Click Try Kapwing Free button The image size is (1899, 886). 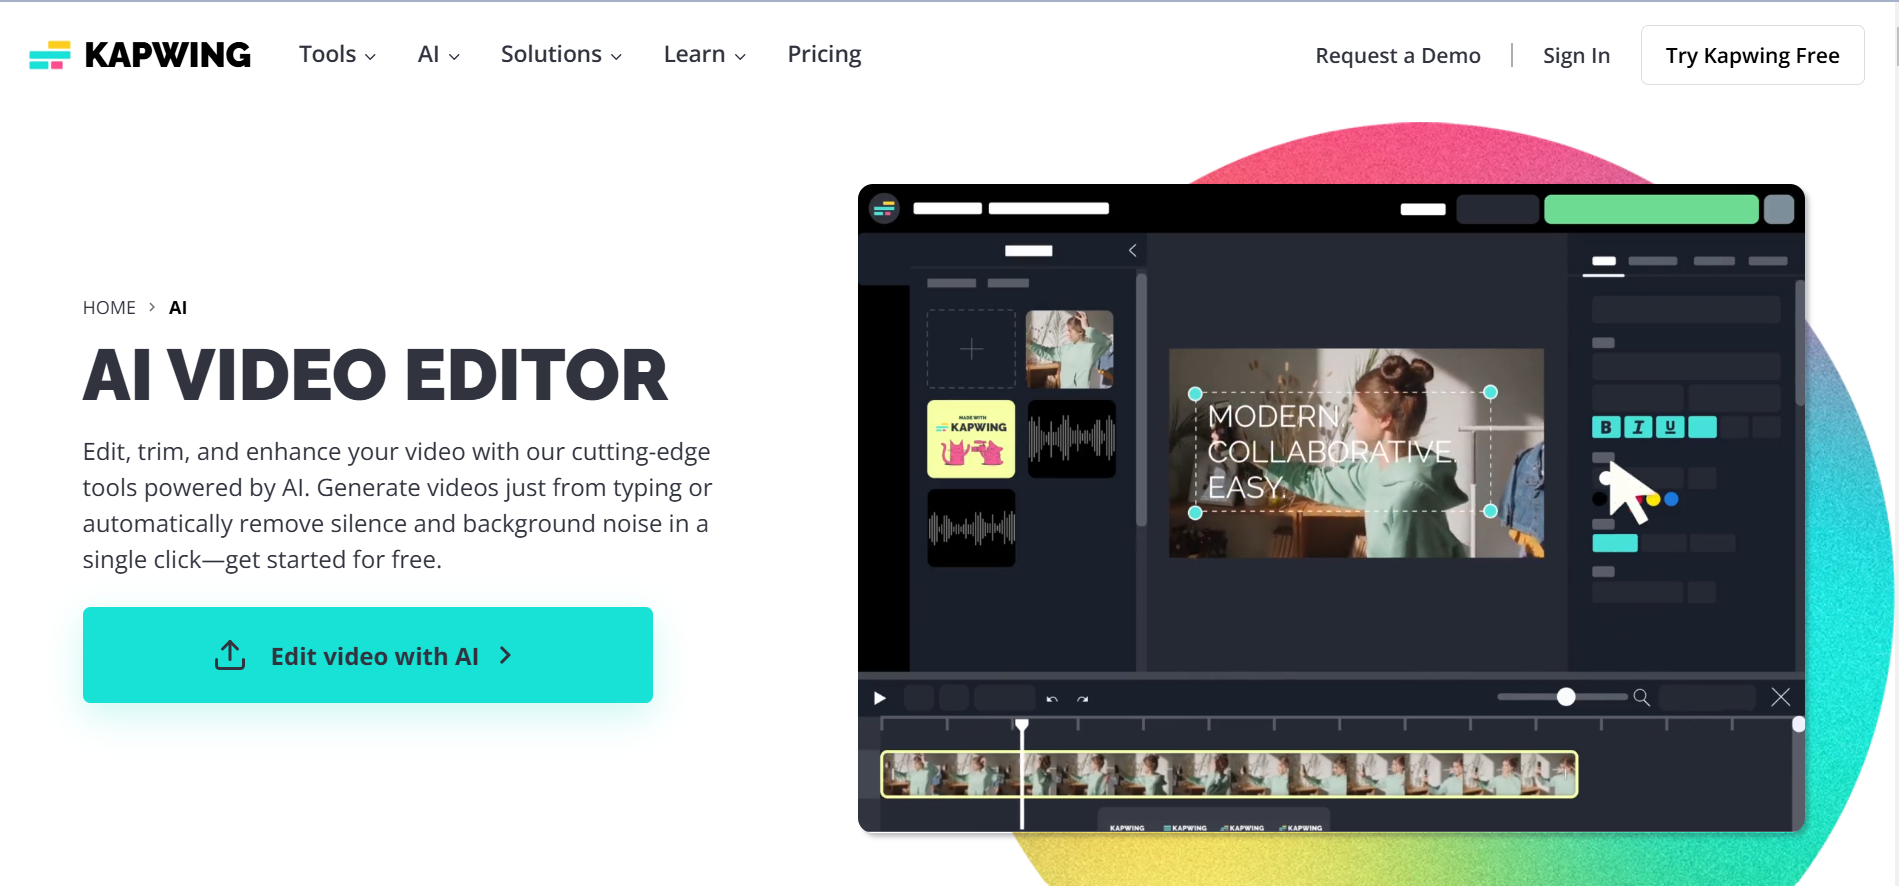coord(1752,55)
